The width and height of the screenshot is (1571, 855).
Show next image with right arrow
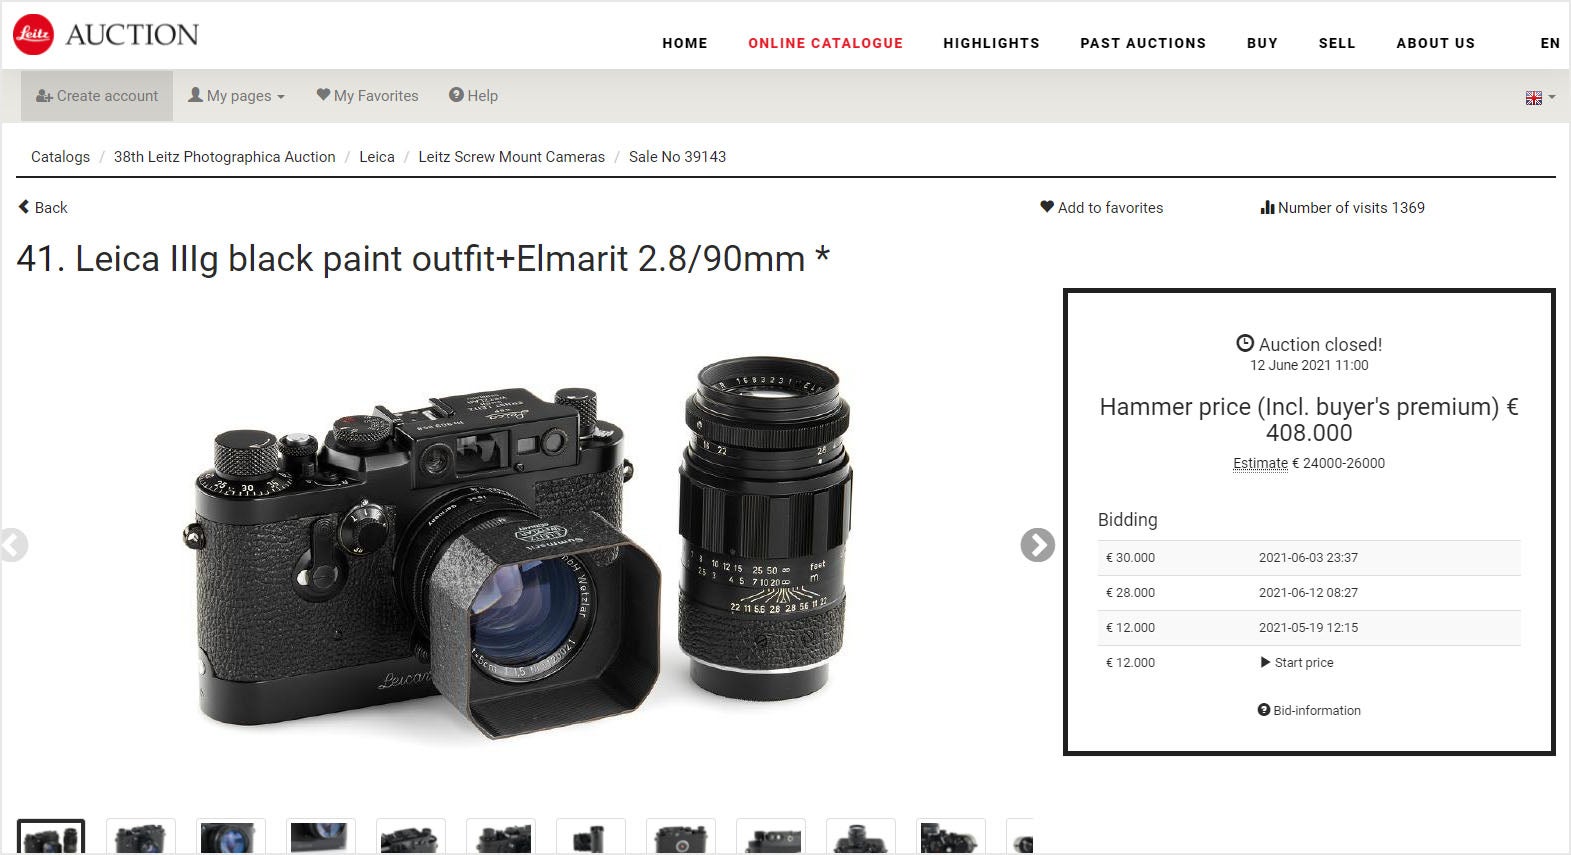(x=1037, y=545)
